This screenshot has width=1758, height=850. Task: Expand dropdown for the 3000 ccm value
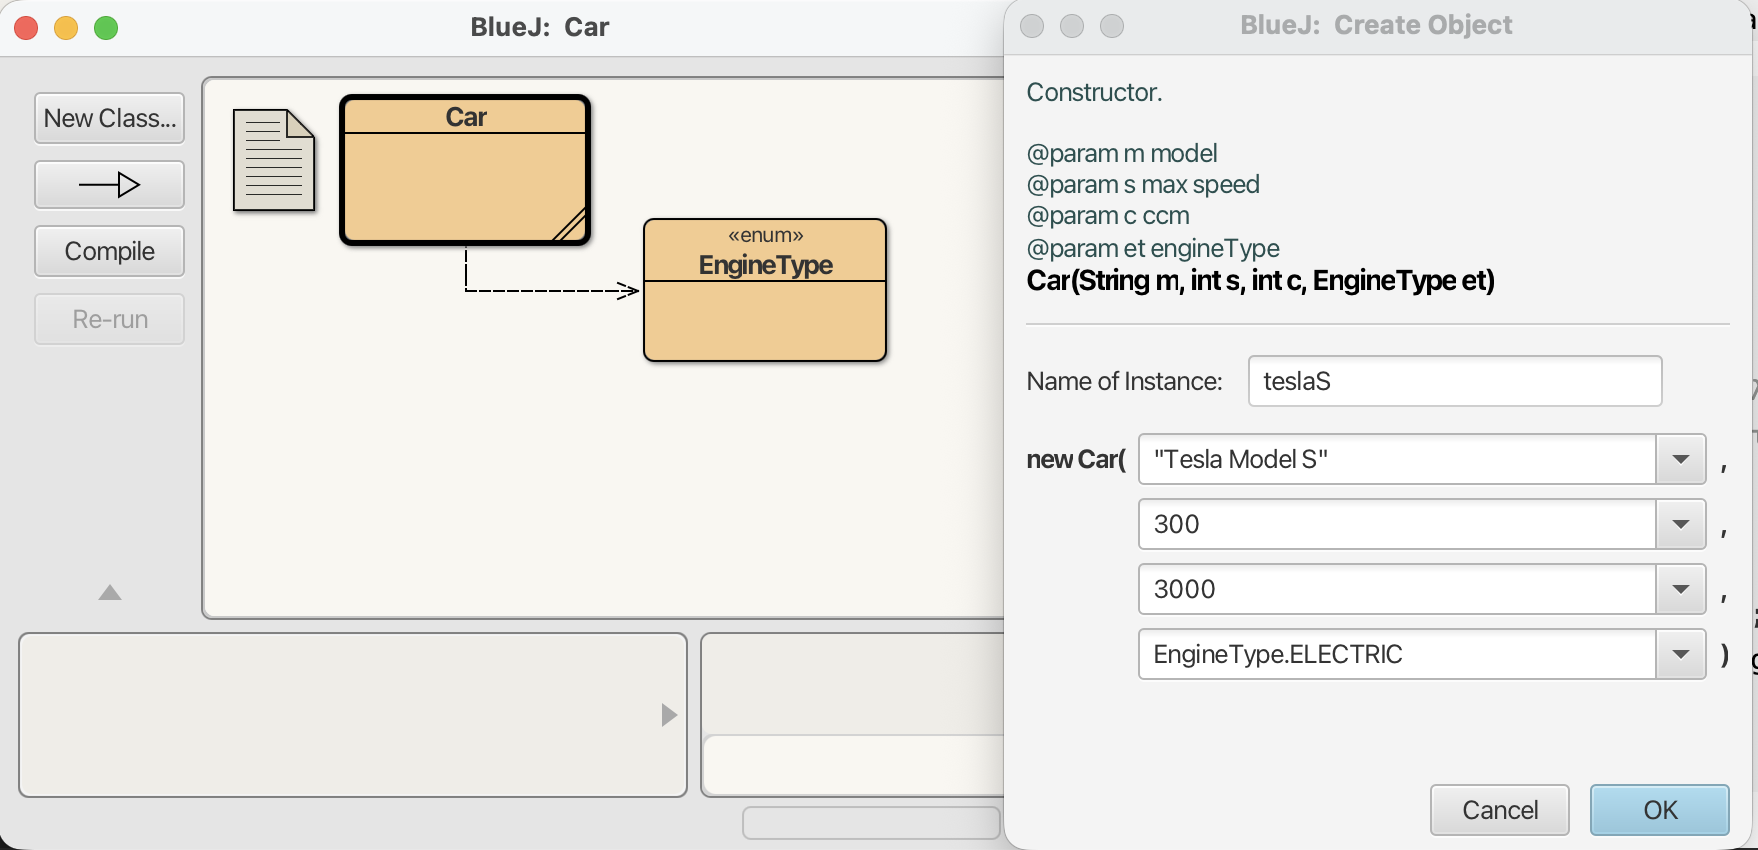tap(1680, 589)
